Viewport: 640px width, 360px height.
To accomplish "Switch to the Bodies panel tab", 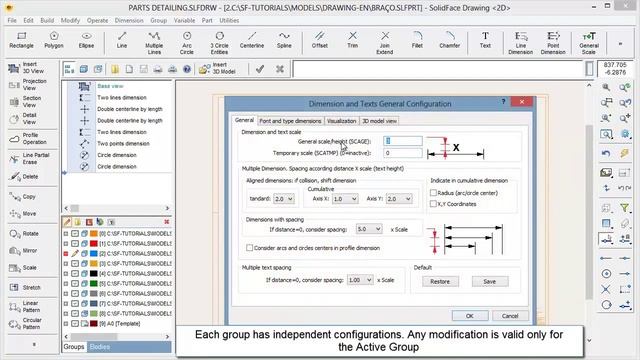I will click(x=100, y=347).
